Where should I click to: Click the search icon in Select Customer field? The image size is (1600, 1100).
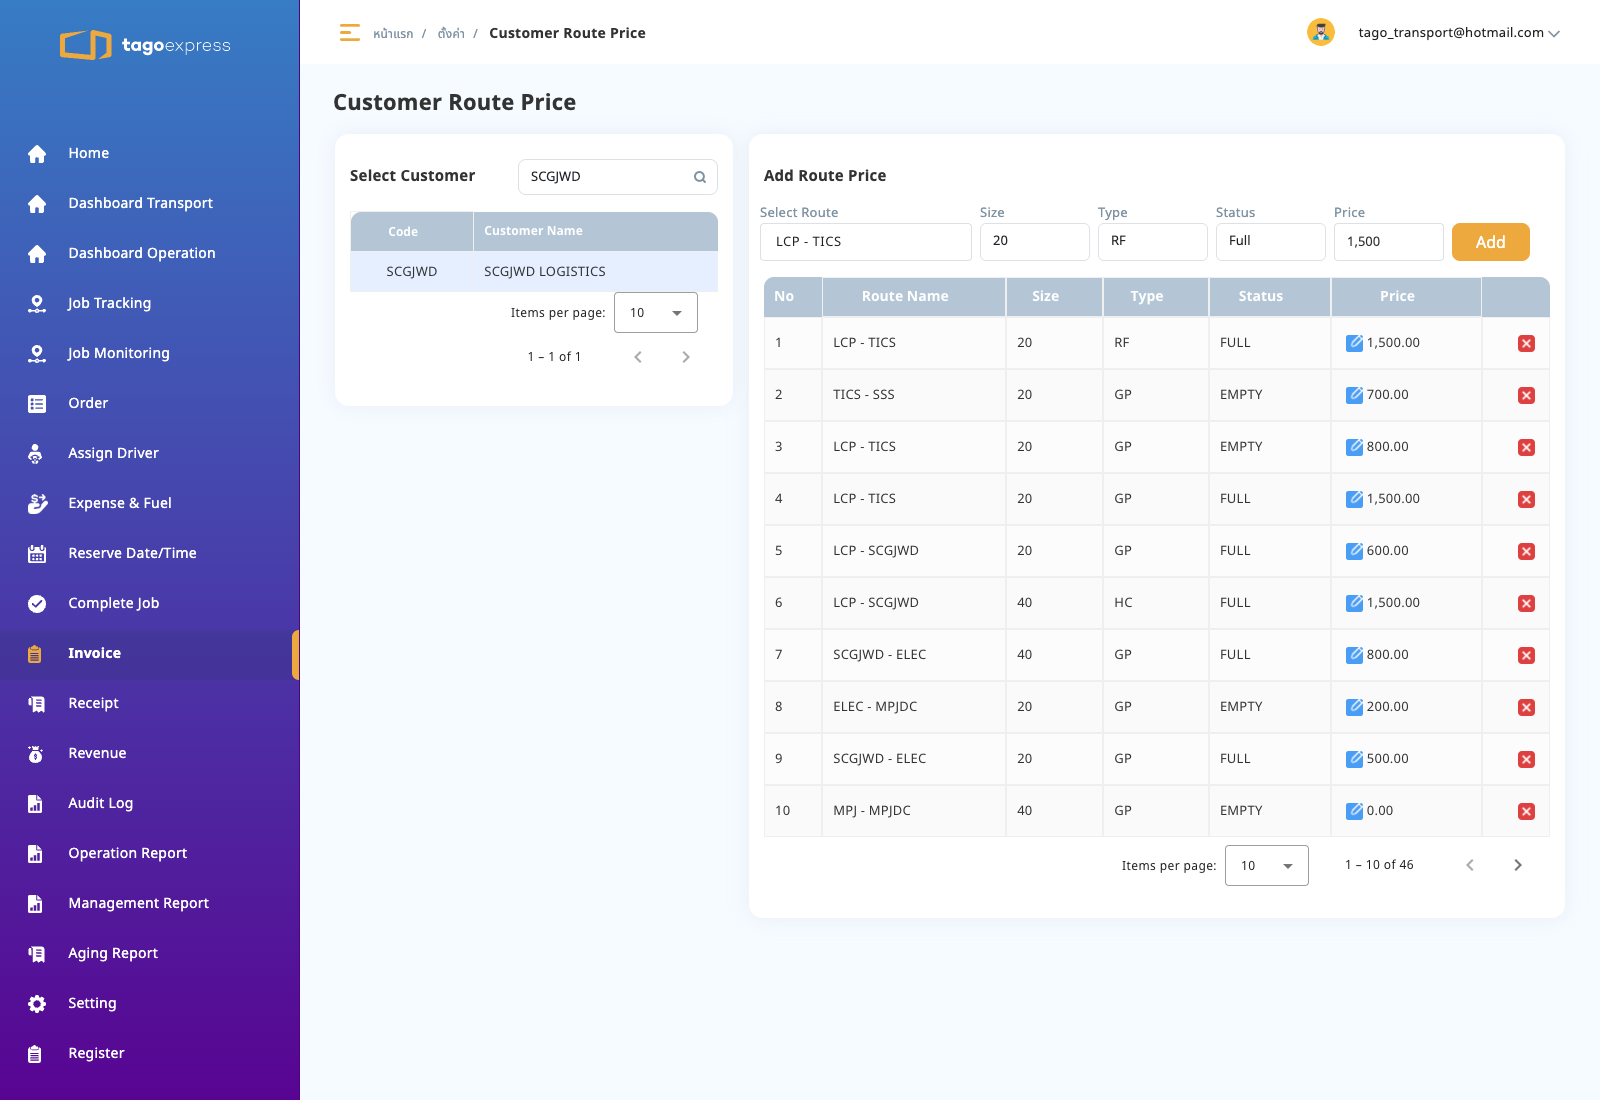pos(700,177)
